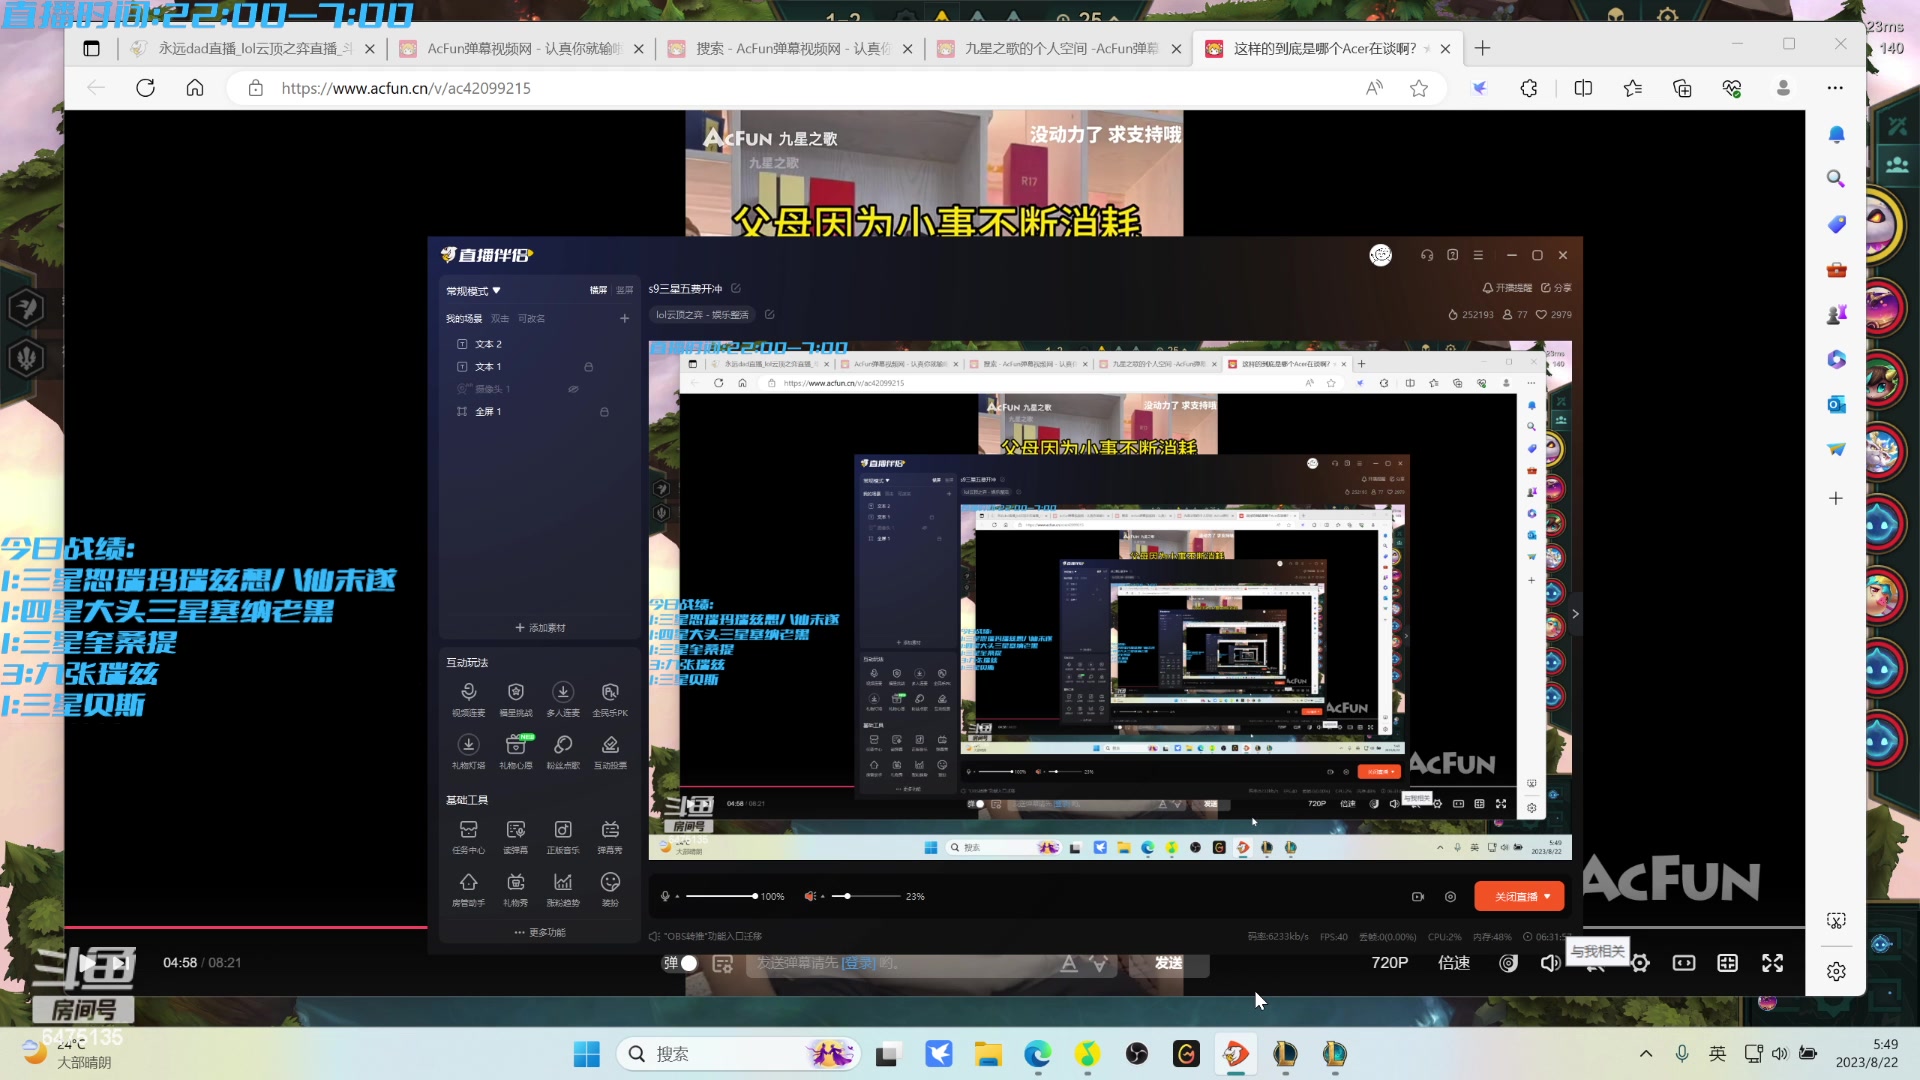Open the 粉丝点歌 fan song request tool

[563, 752]
